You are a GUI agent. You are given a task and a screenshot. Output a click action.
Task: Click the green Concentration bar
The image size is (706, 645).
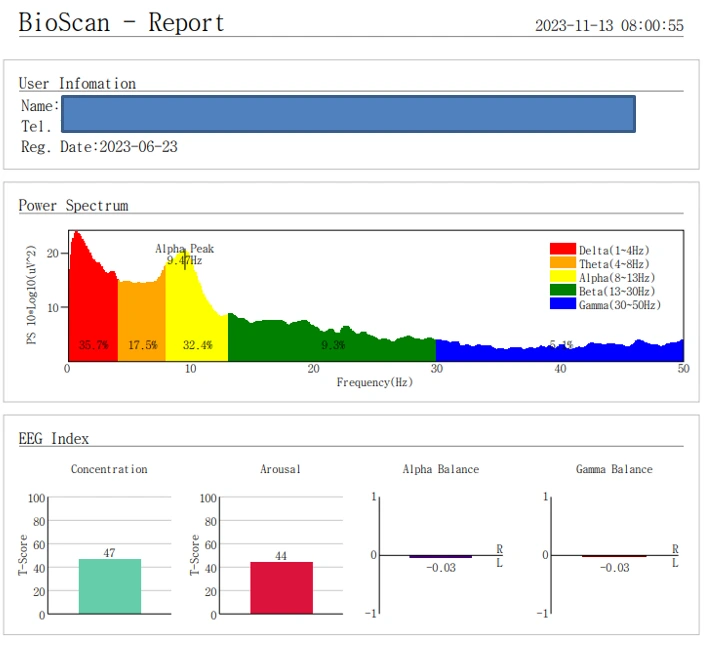(110, 586)
